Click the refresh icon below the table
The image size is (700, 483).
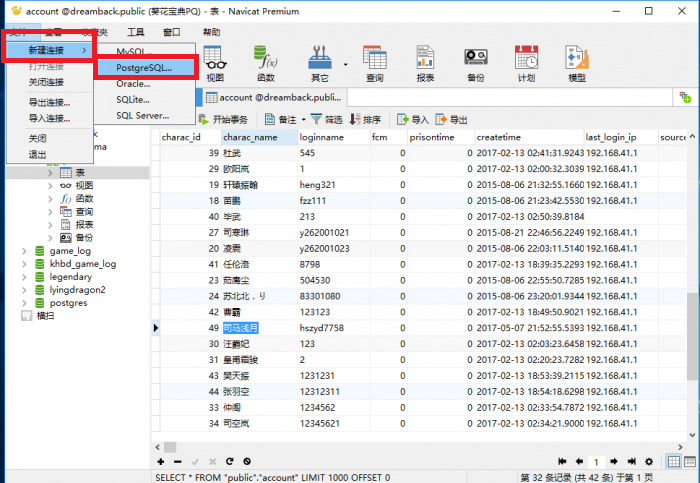click(x=230, y=461)
